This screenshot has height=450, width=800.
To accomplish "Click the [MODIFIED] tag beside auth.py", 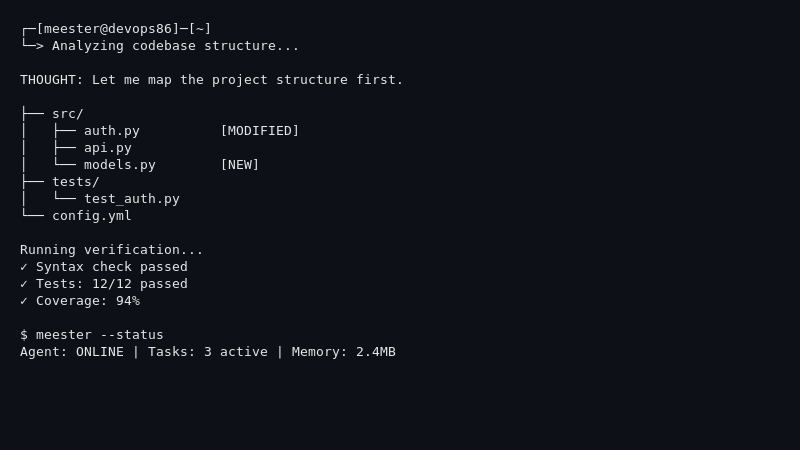I will point(260,131).
